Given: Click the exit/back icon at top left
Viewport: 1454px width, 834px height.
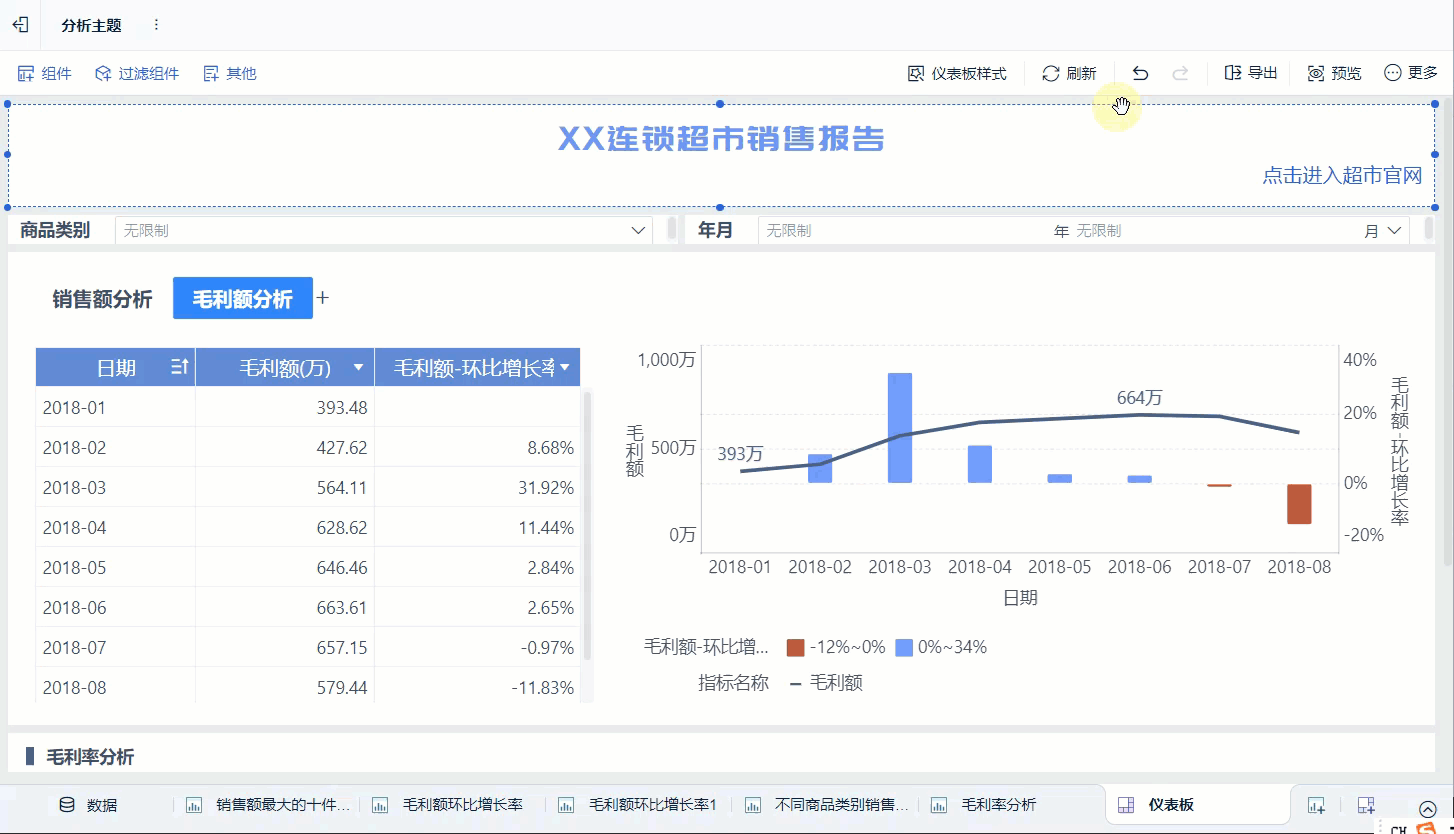Looking at the screenshot, I should (x=20, y=25).
